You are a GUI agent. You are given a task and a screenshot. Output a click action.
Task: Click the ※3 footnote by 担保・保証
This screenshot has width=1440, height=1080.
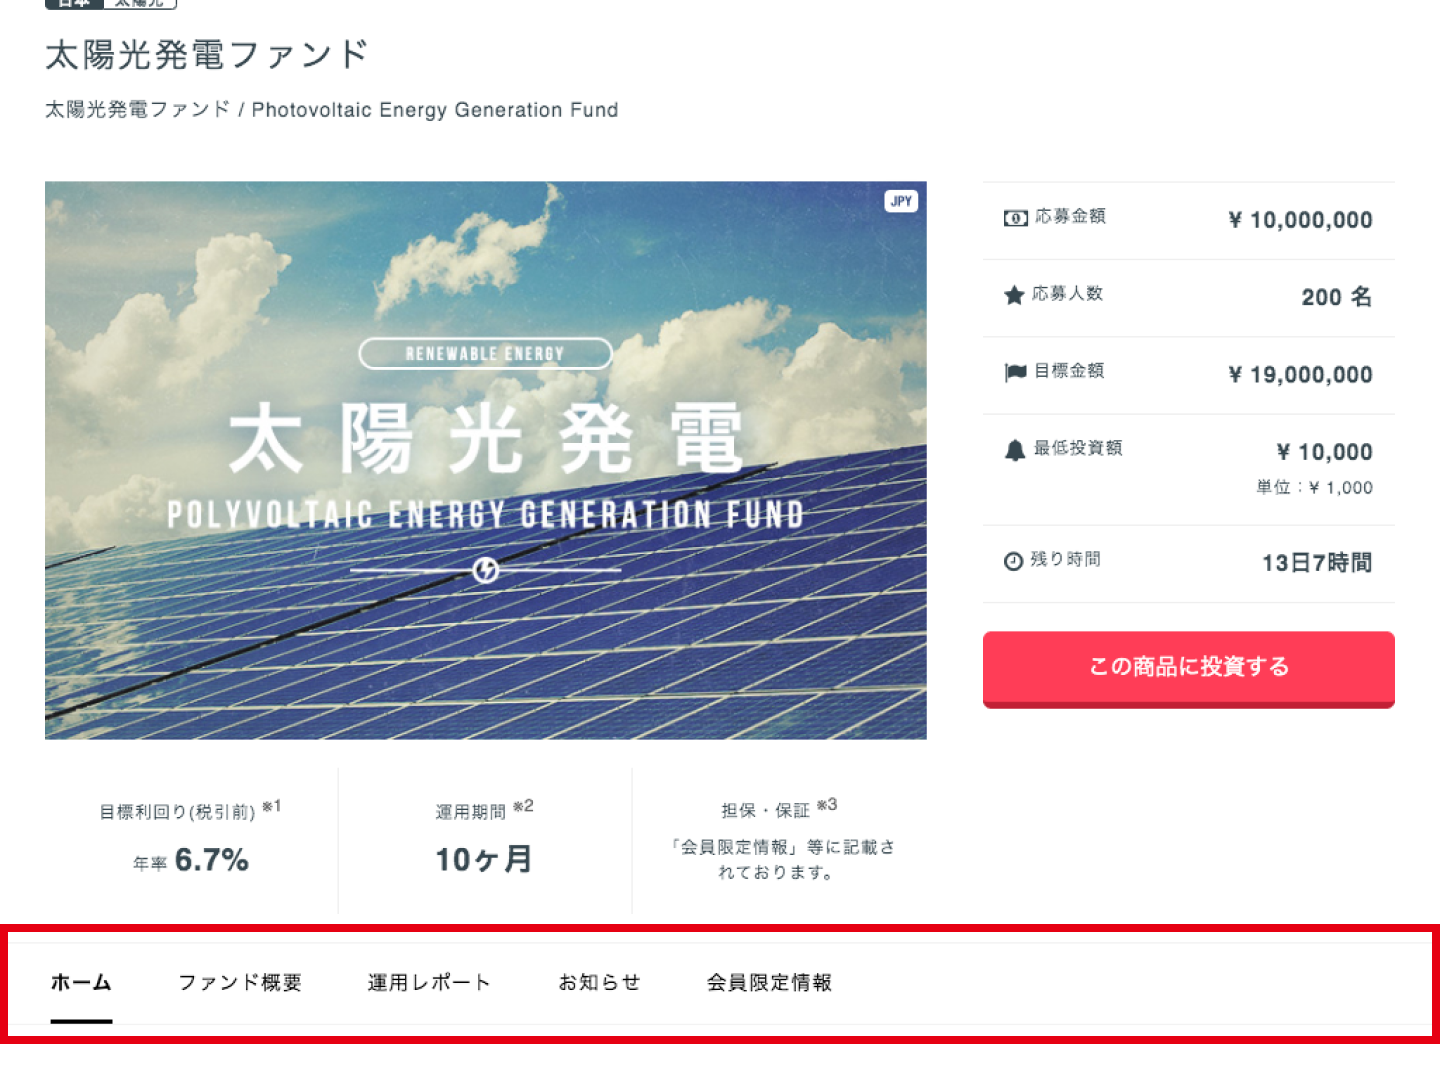(827, 804)
